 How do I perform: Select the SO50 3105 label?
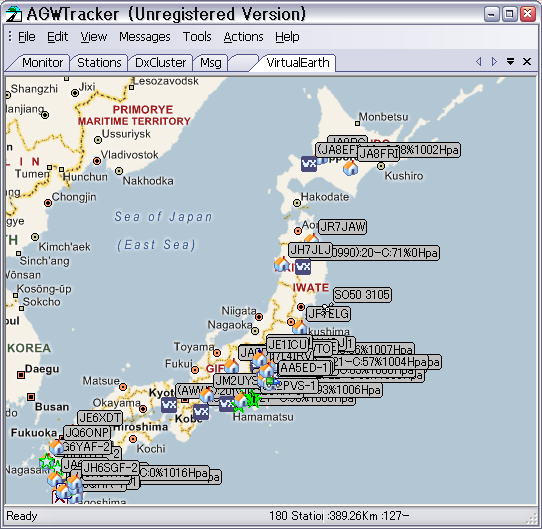(362, 295)
